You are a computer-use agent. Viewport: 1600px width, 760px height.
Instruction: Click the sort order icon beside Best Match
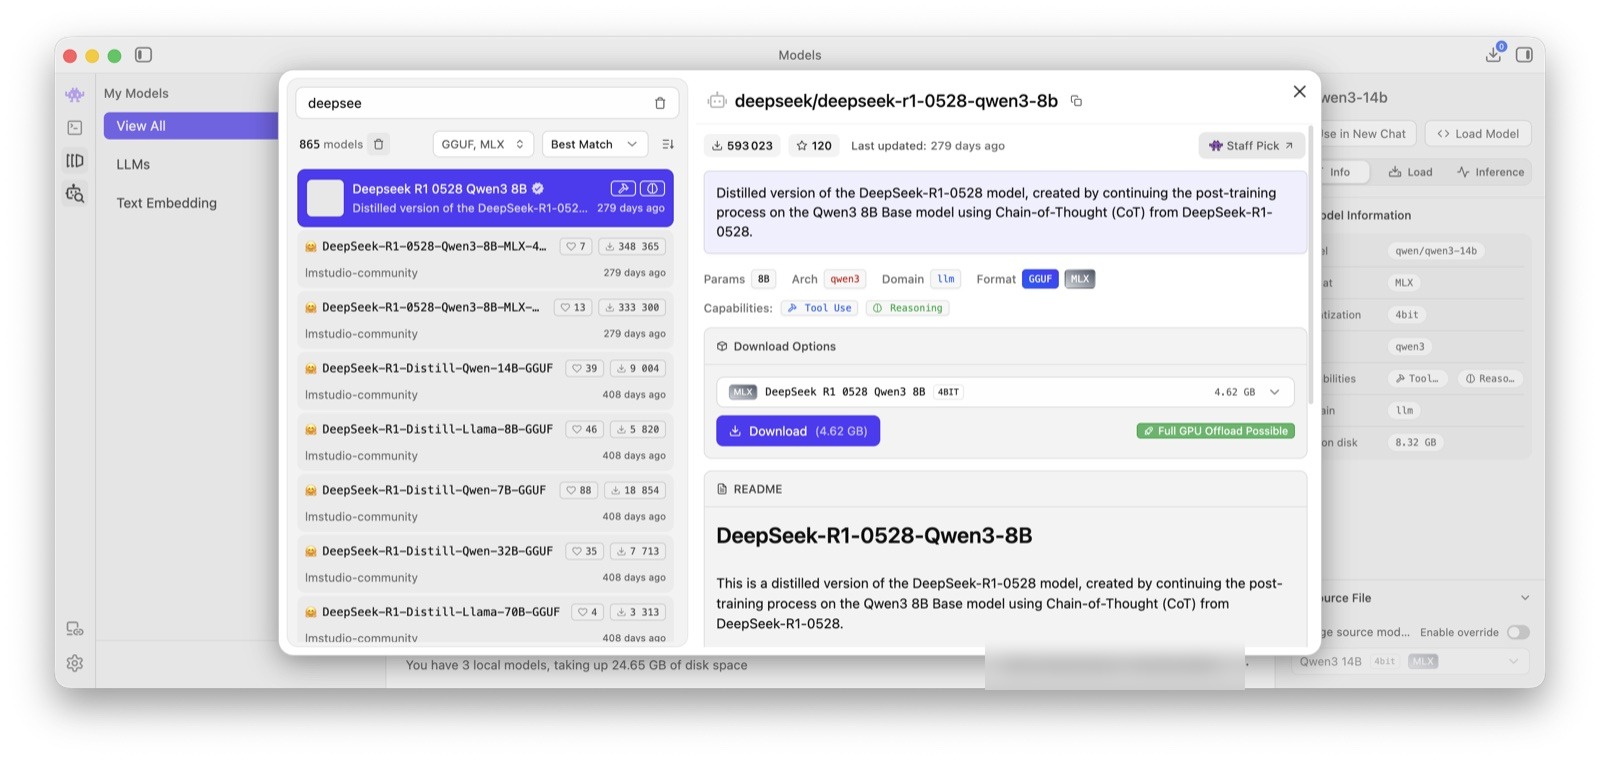(668, 144)
